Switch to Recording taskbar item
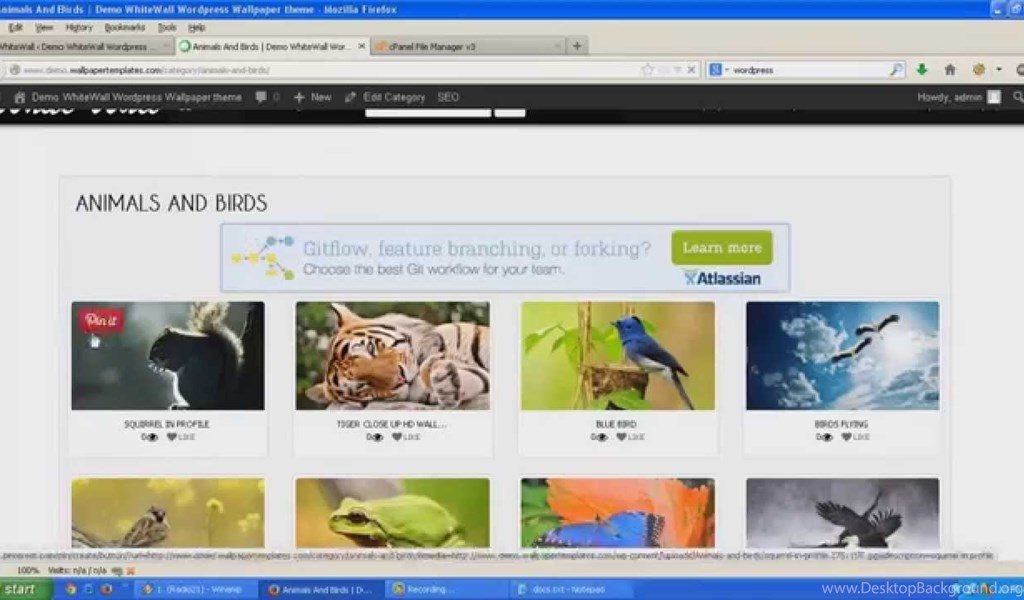 coord(444,590)
